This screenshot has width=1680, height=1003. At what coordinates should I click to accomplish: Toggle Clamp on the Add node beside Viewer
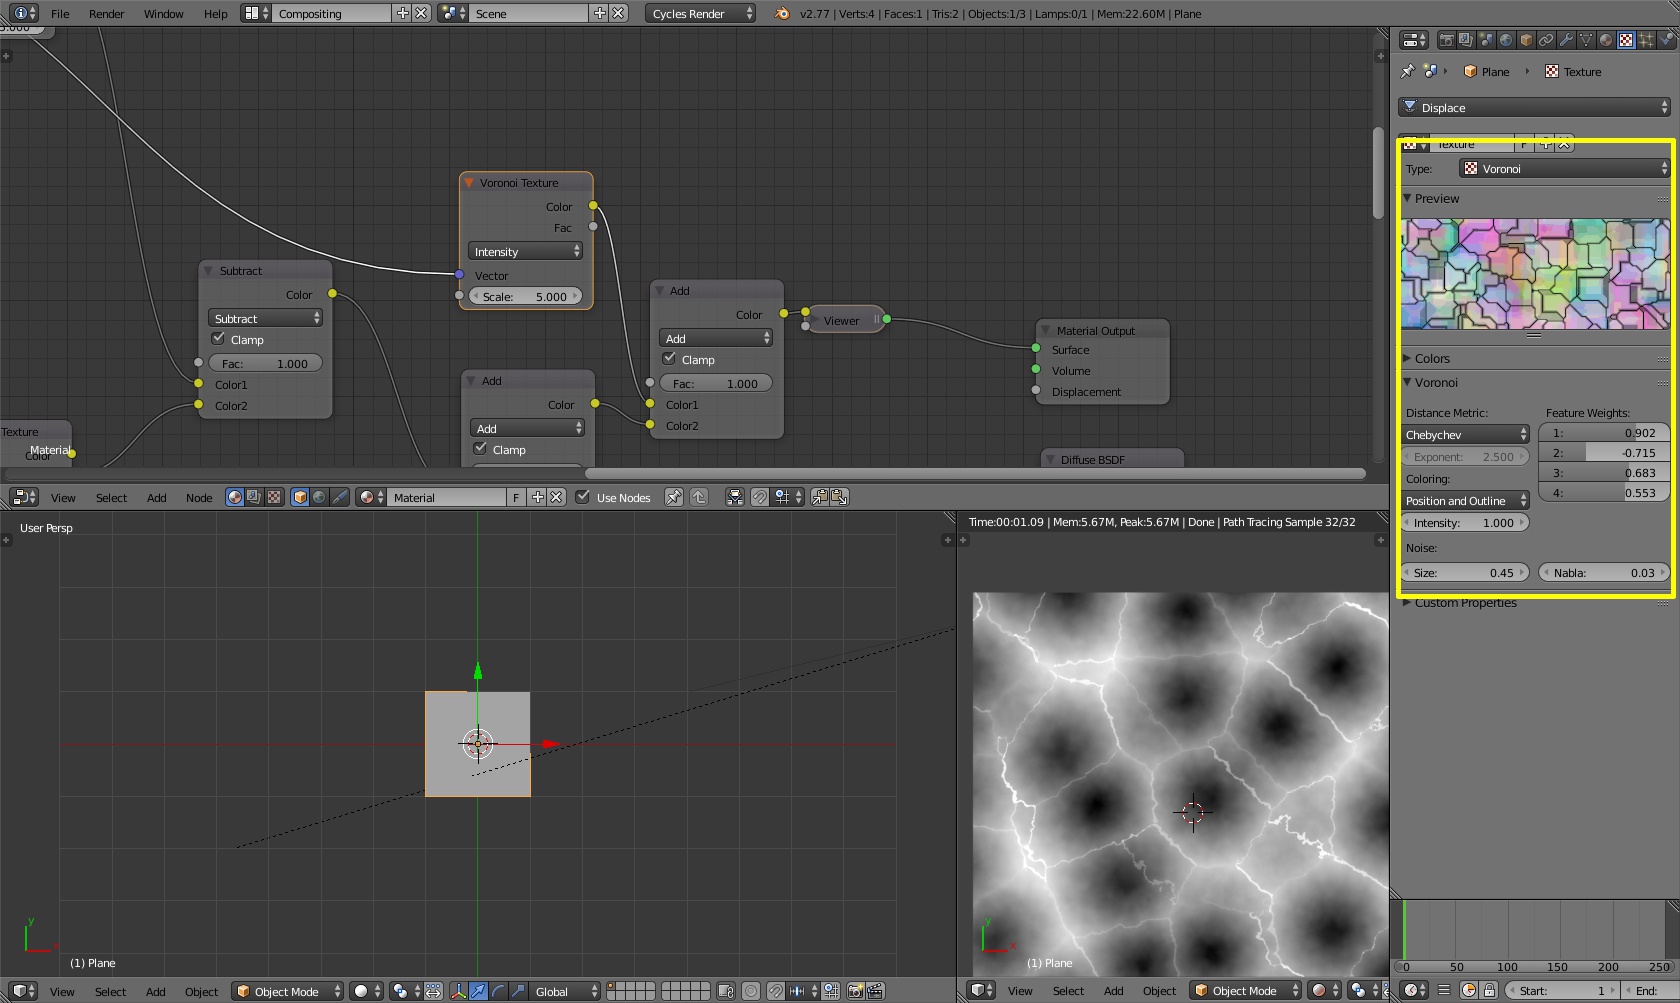click(670, 359)
